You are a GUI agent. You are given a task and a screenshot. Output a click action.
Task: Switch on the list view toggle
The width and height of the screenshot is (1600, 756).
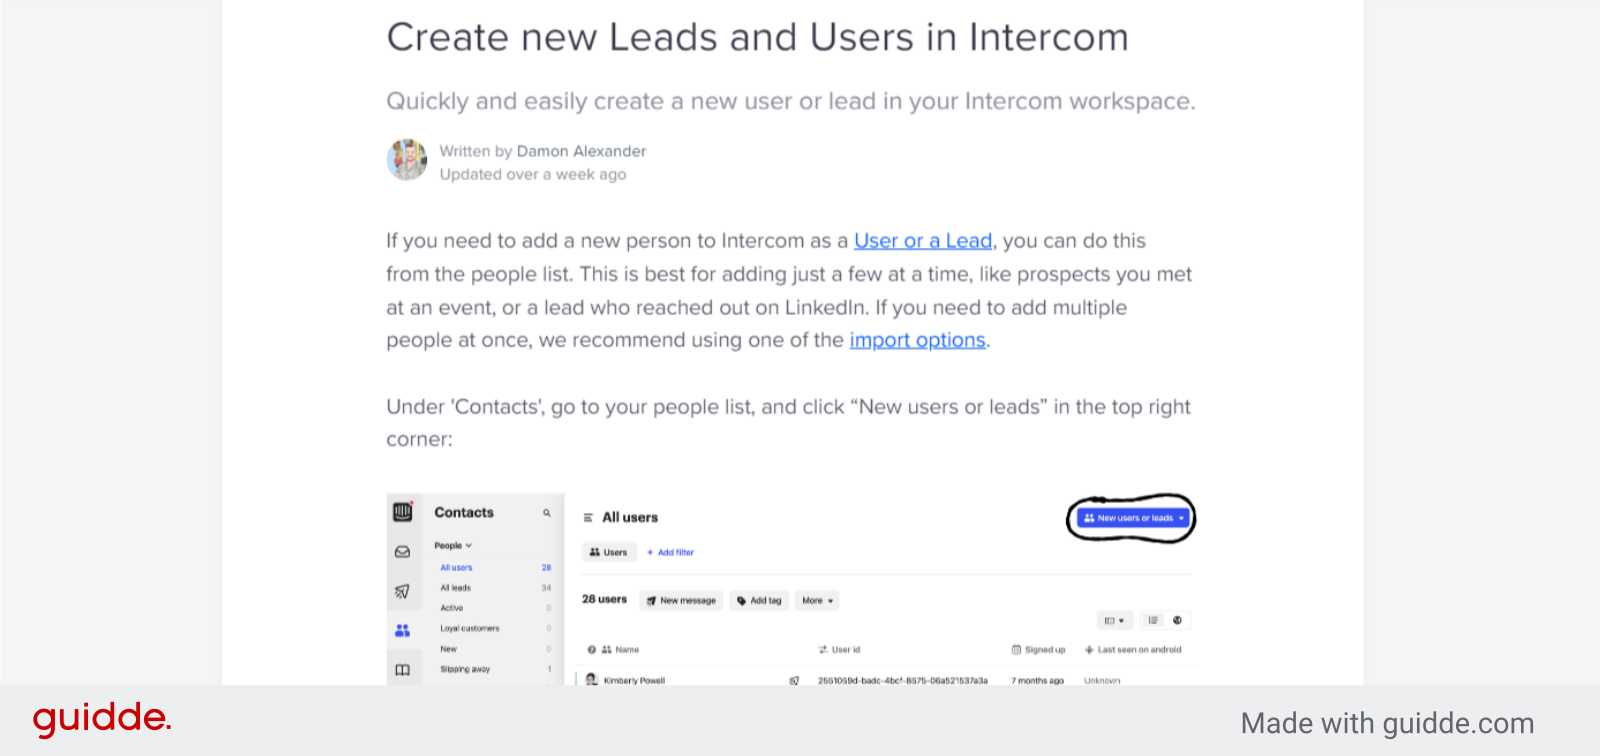[1153, 620]
